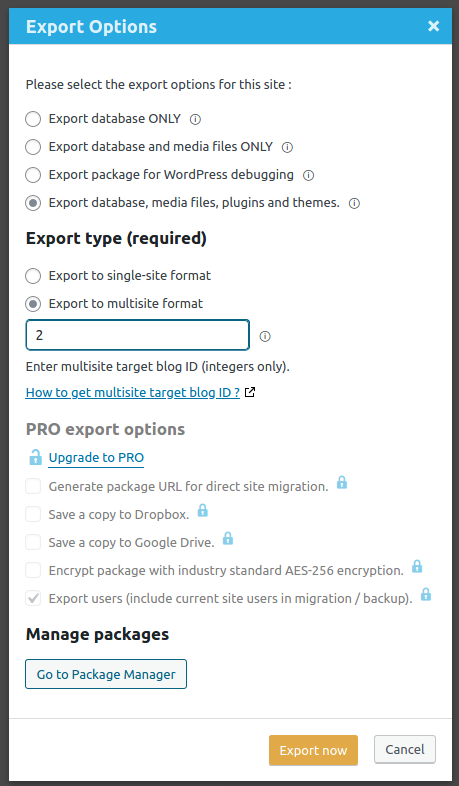Image resolution: width=459 pixels, height=786 pixels.
Task: Click lock icon beside direct site migration
Action: pyautogui.click(x=342, y=482)
